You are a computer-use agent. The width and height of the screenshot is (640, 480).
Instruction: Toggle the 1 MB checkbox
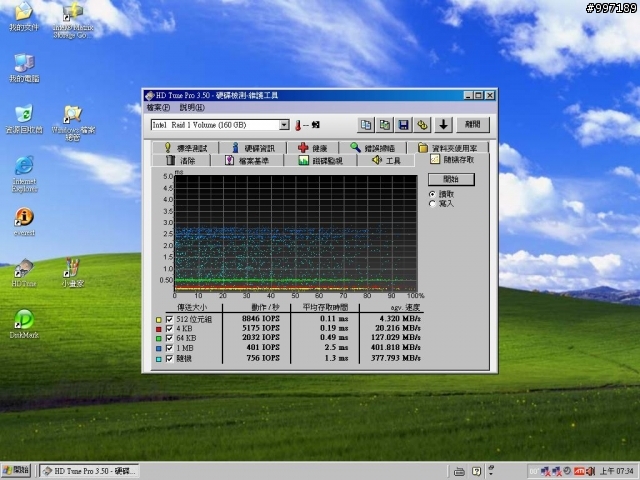[x=169, y=348]
